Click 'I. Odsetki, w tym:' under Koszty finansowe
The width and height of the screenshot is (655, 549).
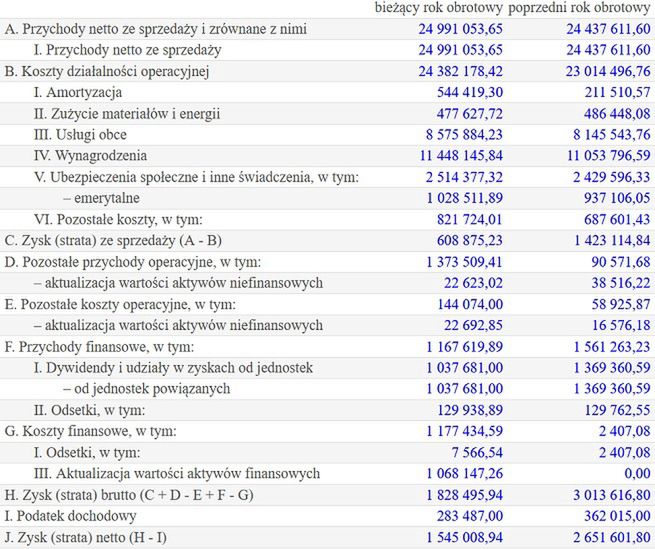(87, 452)
